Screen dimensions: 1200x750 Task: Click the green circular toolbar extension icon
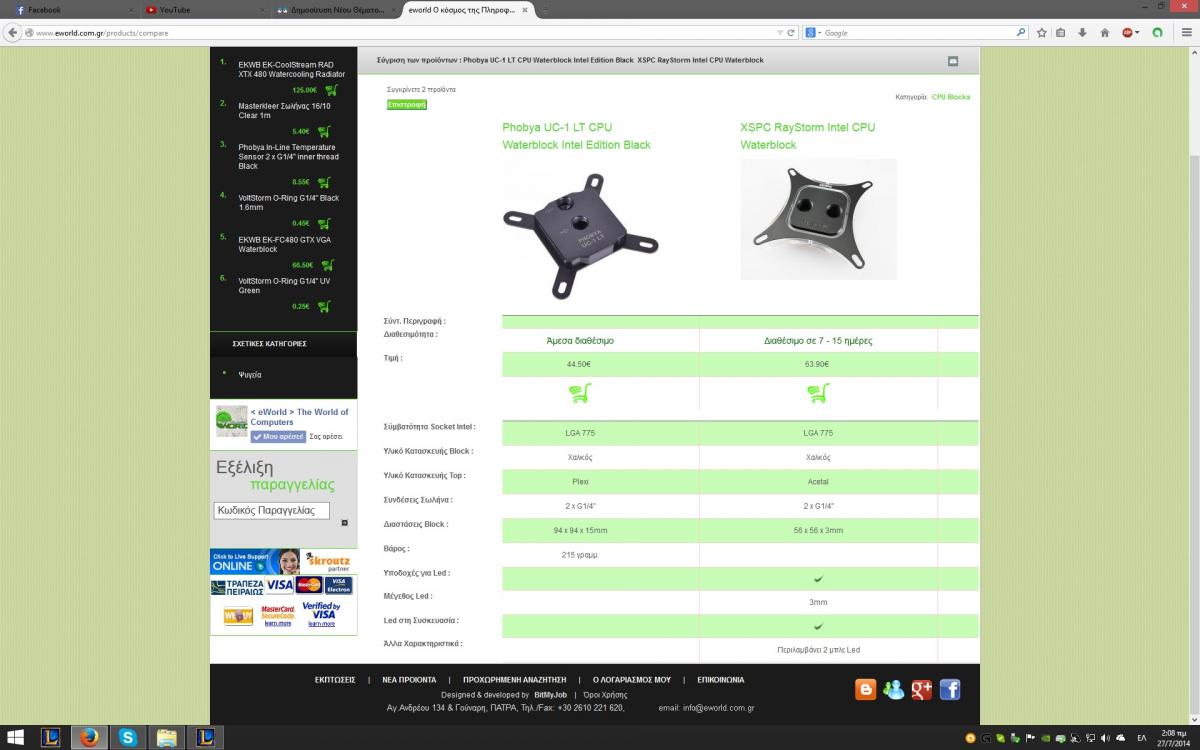[x=1158, y=33]
